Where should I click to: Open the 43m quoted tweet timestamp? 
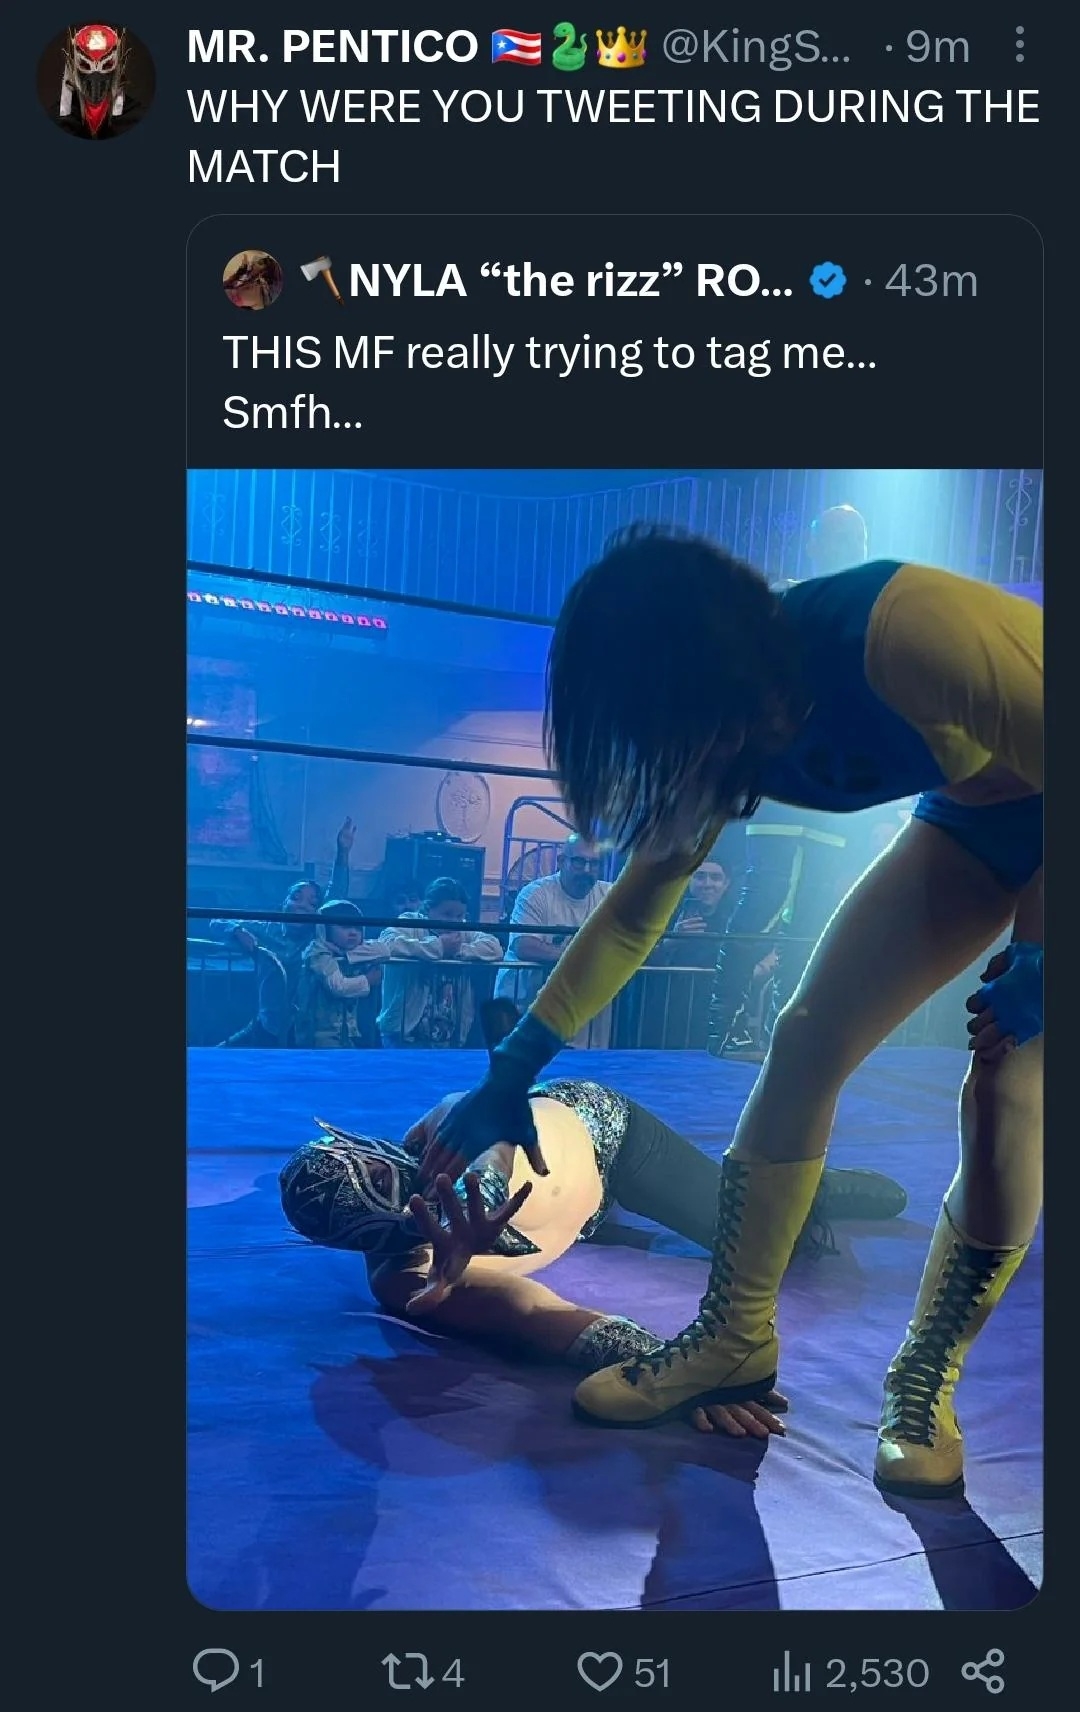pos(931,281)
